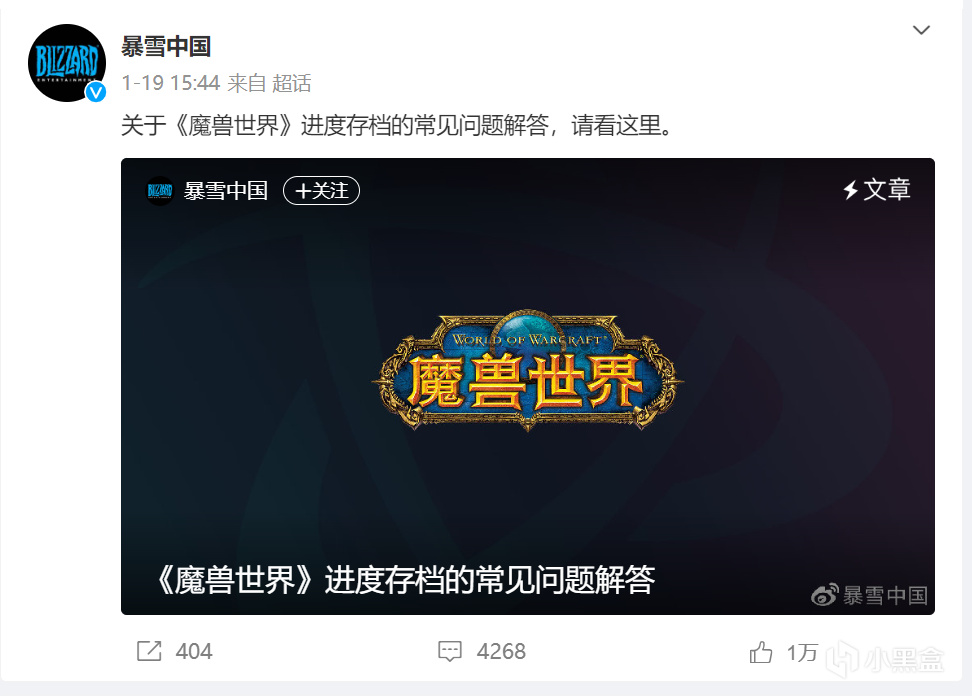The width and height of the screenshot is (972, 696).
Task: Click the comment count 4268
Action: pos(501,651)
